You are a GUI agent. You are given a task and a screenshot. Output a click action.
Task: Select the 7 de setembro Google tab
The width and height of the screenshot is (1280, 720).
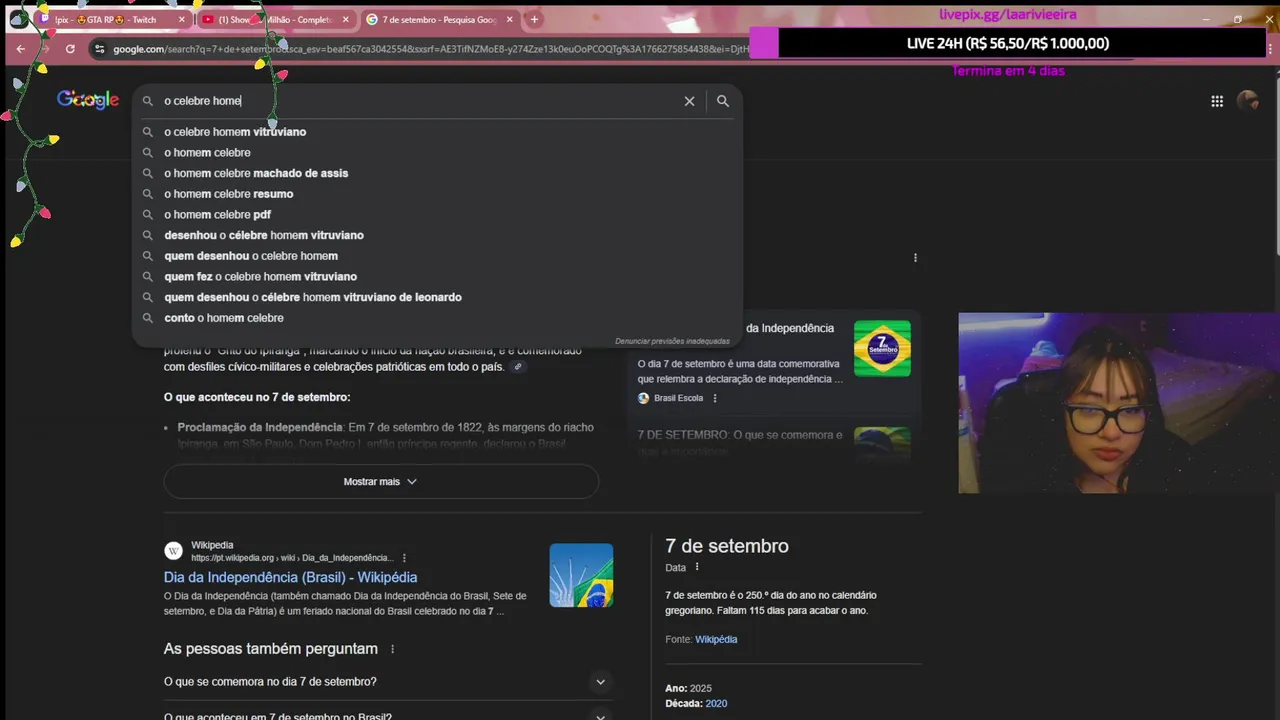(439, 19)
